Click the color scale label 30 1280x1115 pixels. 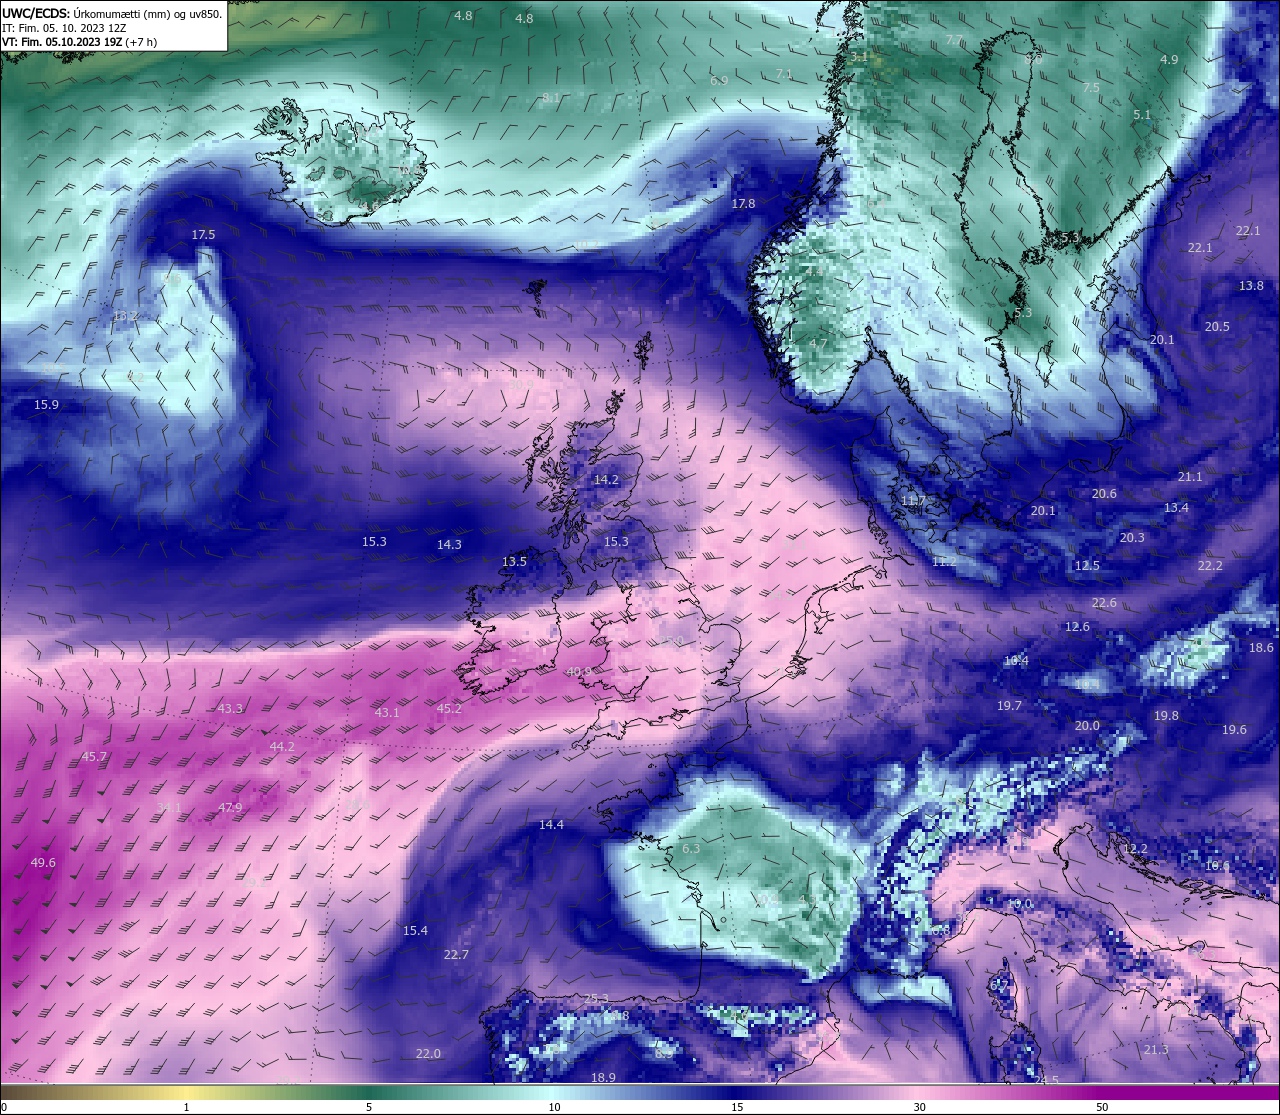919,1107
